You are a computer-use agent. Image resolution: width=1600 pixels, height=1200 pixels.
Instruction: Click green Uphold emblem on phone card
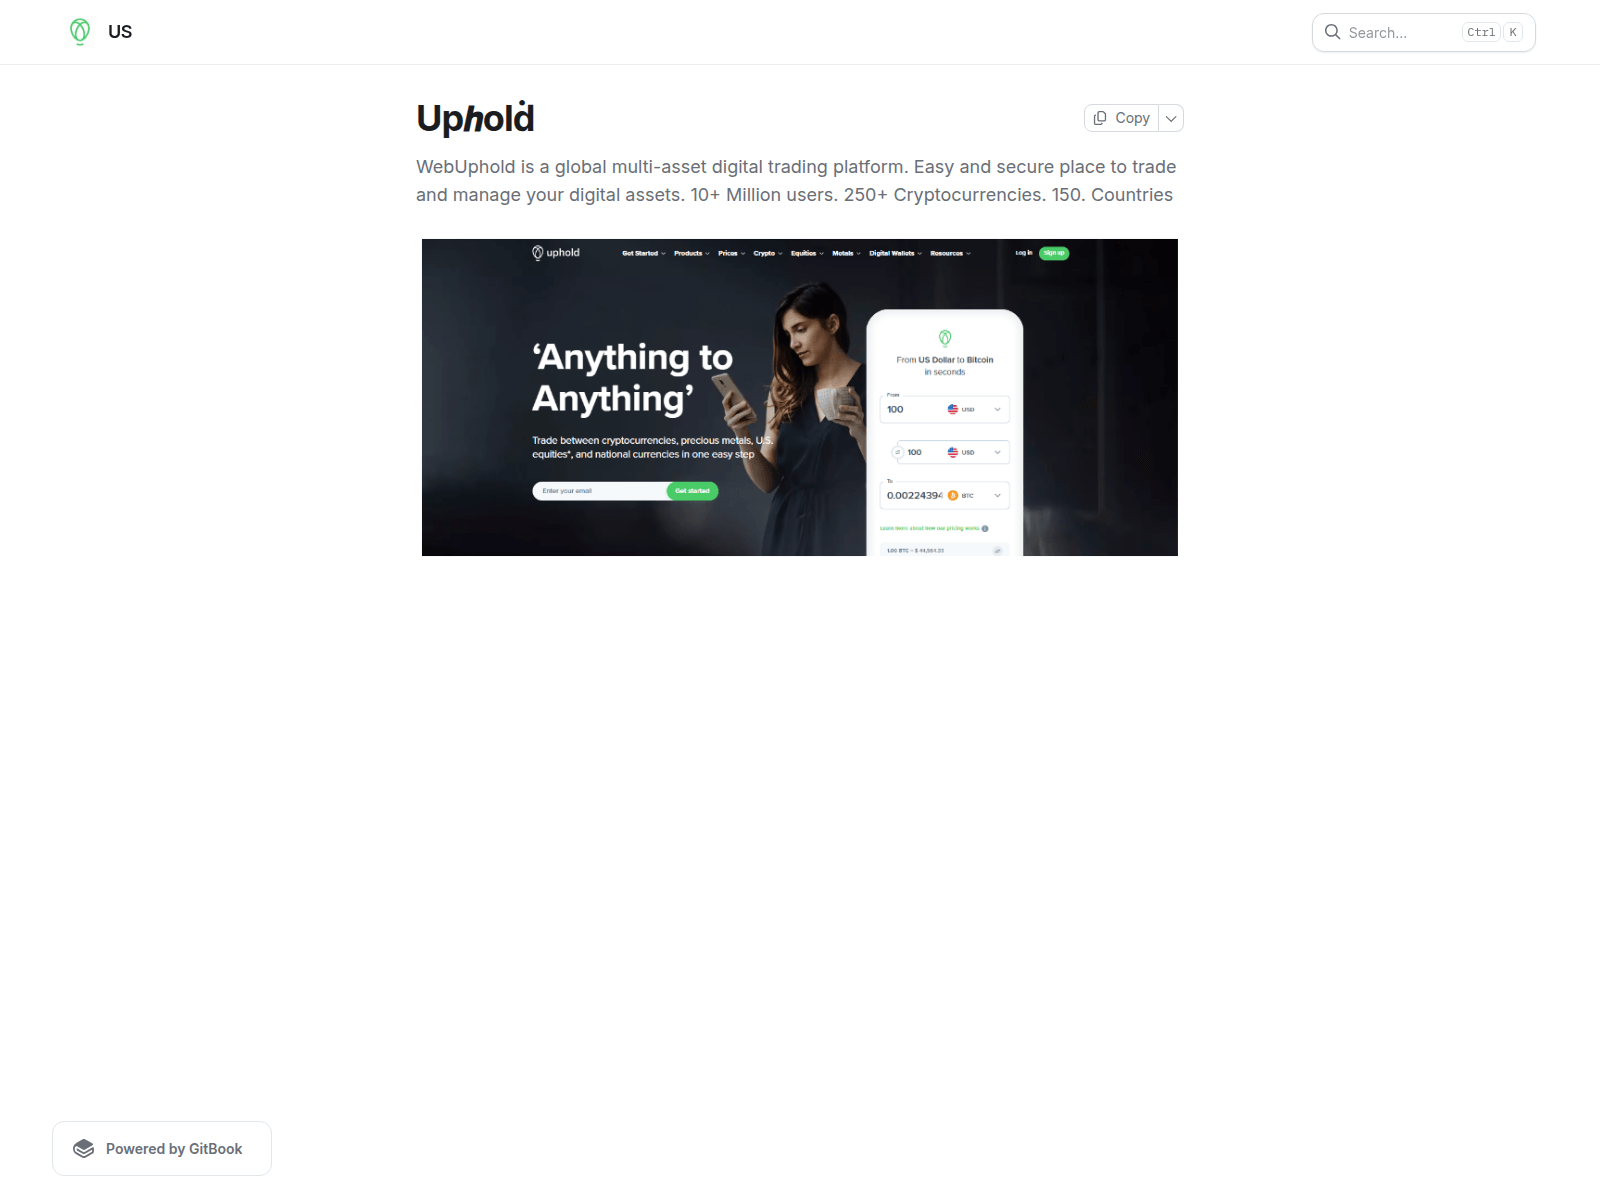tap(945, 338)
